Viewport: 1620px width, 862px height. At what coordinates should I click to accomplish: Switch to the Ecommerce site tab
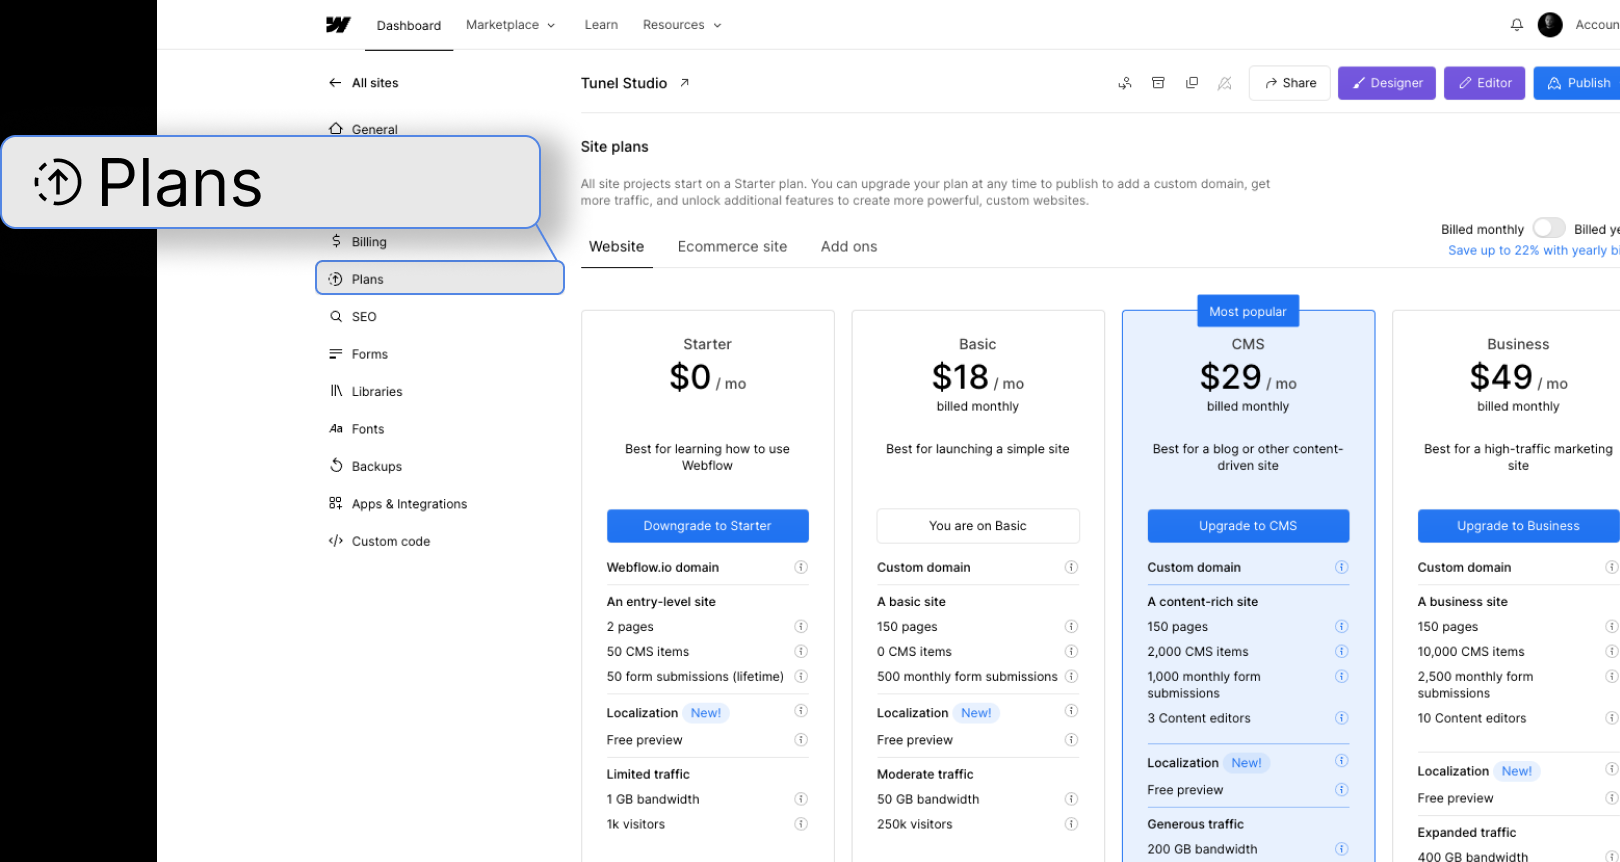pyautogui.click(x=732, y=247)
